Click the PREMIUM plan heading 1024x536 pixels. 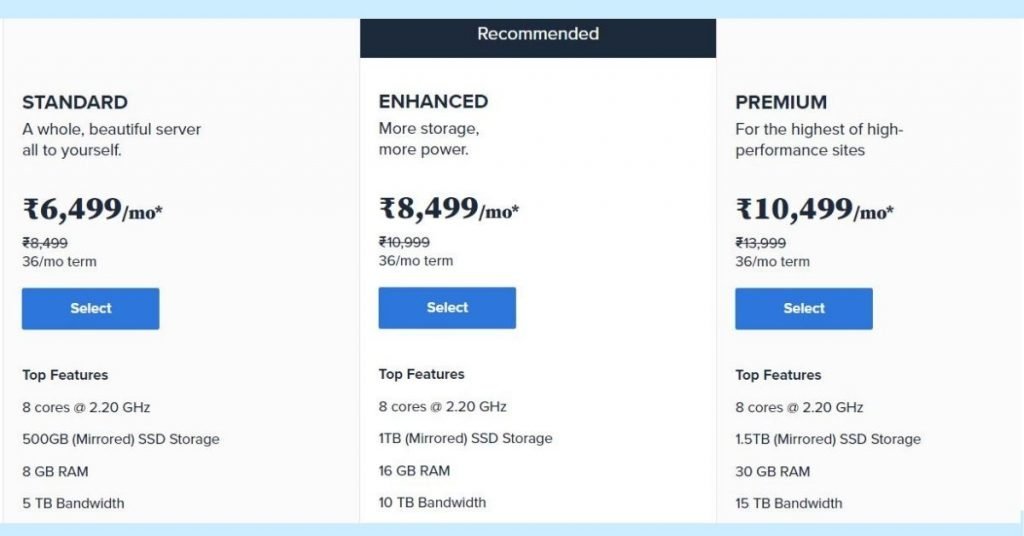point(781,102)
